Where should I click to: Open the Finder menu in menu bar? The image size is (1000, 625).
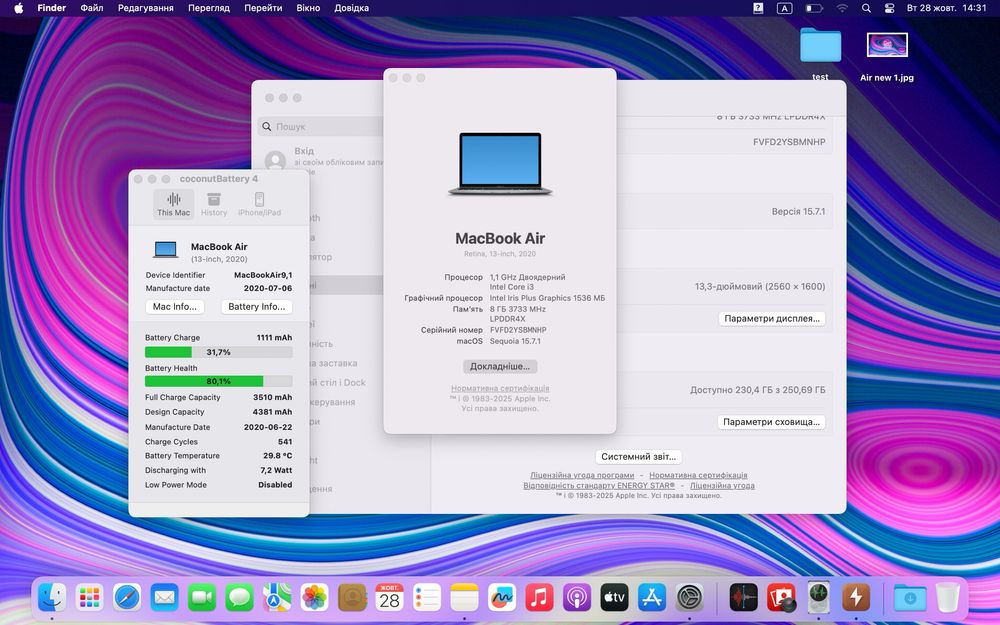click(x=52, y=8)
